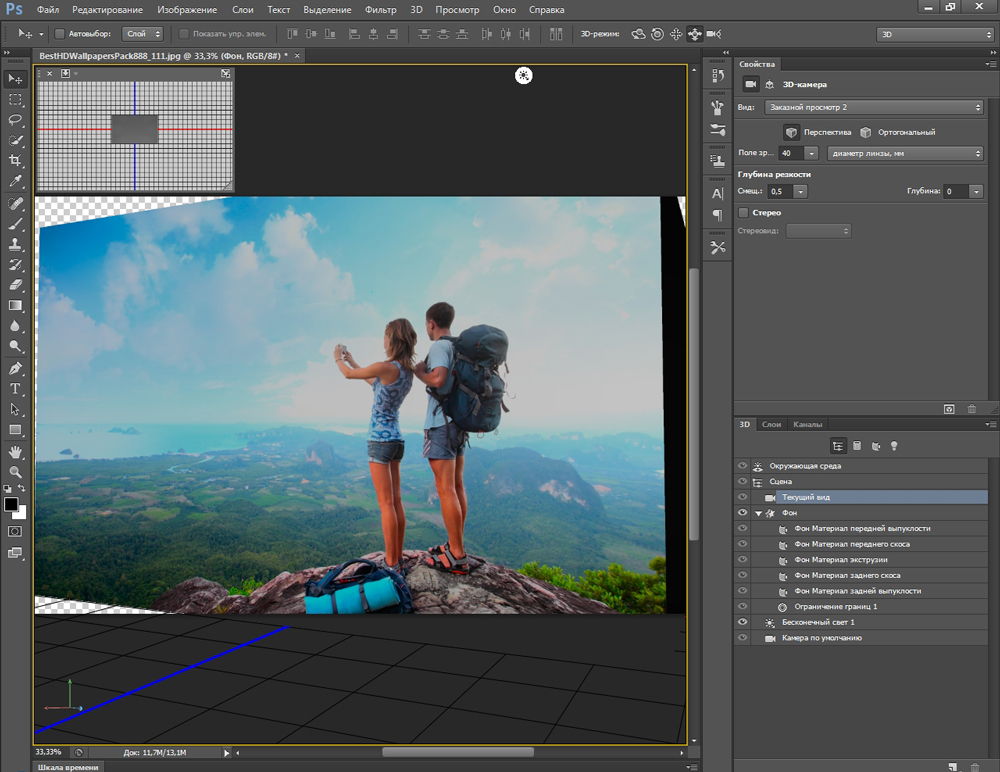The height and width of the screenshot is (772, 1000).
Task: Collapse the Фон tree item
Action: coord(758,513)
